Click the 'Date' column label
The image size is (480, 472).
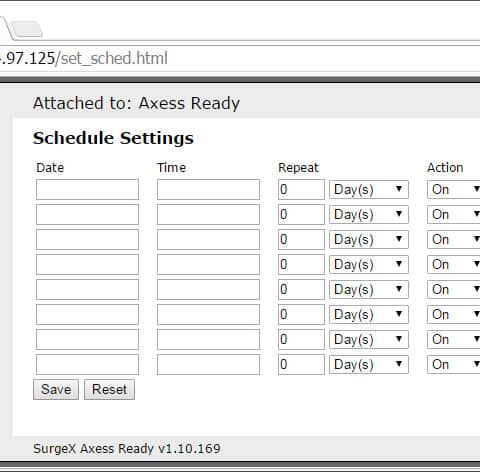coord(50,167)
